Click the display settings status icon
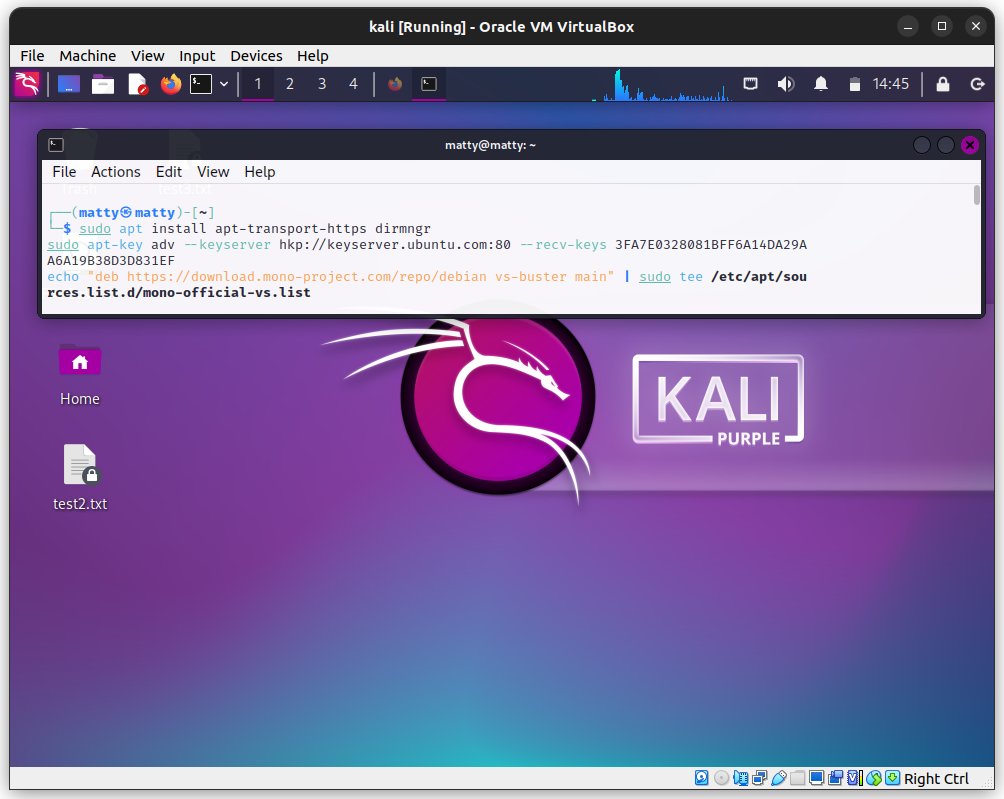 pyautogui.click(x=816, y=778)
